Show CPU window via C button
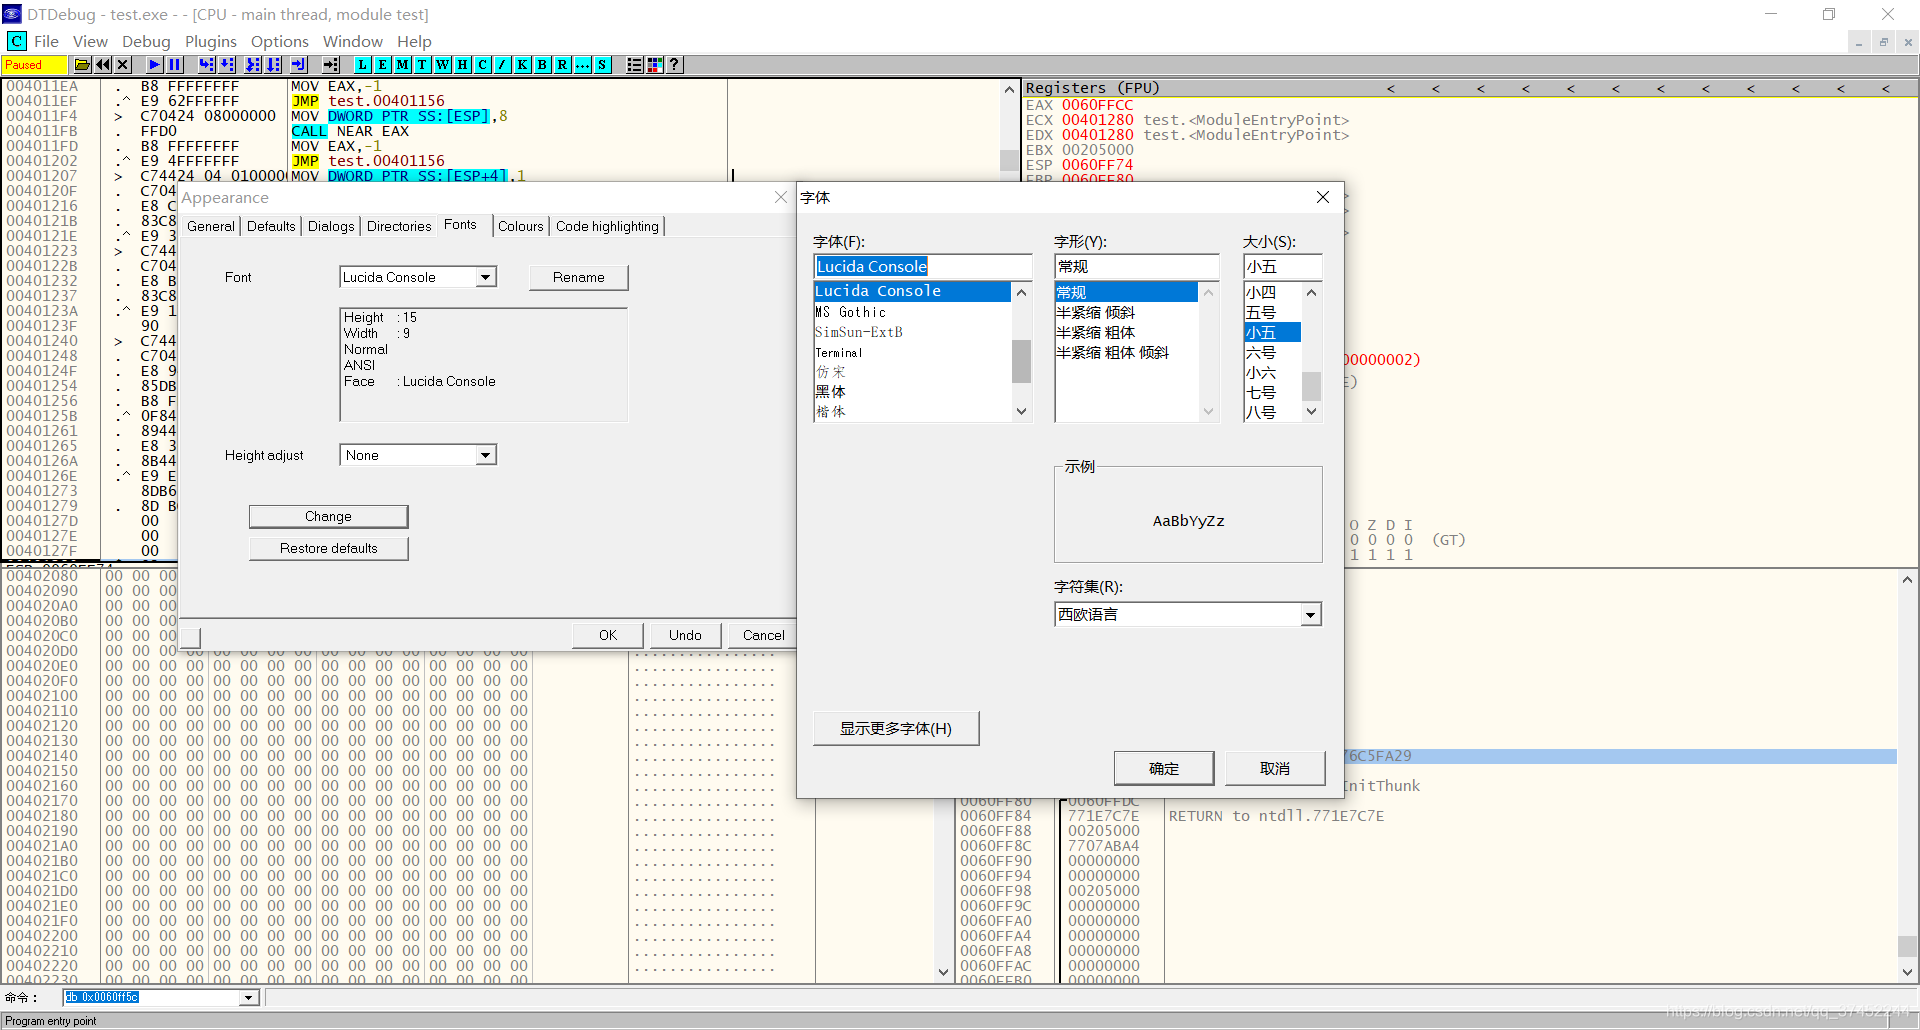 [x=483, y=65]
